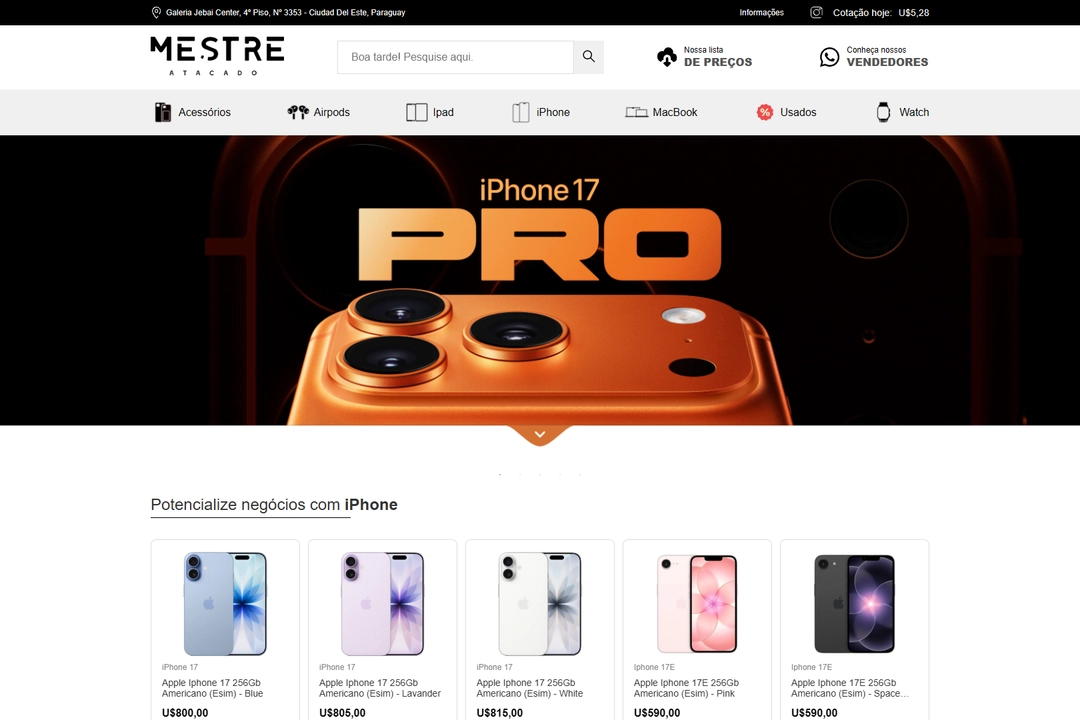Go to the MacBook category
Screen dimensions: 1080x720
pos(661,112)
